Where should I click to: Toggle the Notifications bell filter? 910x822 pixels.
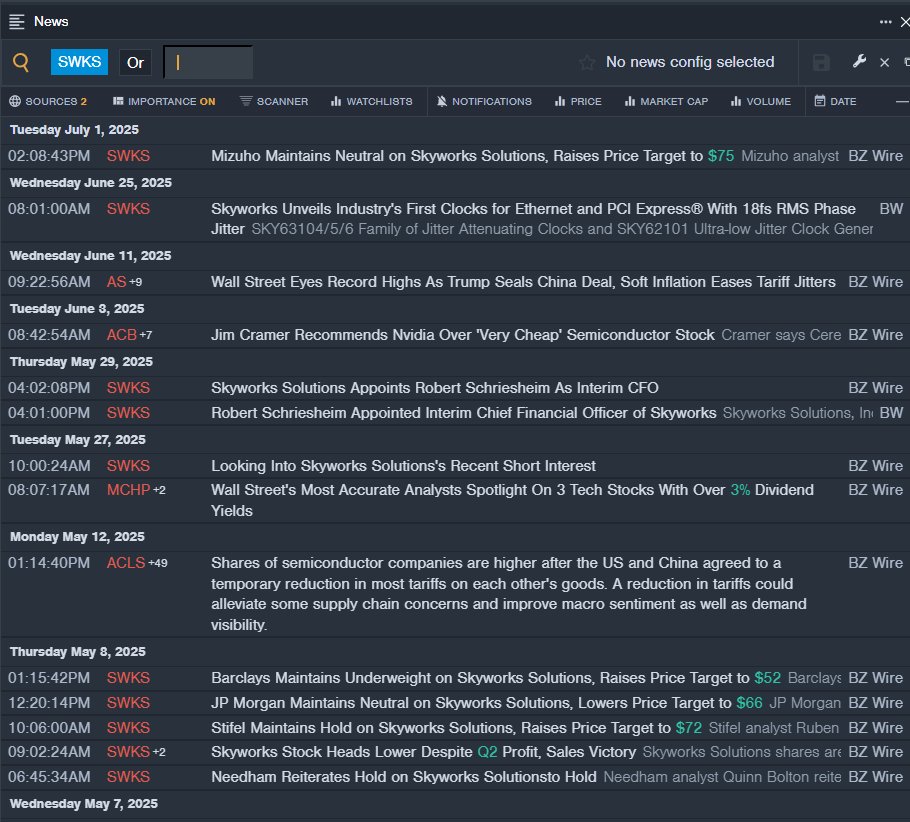point(484,101)
